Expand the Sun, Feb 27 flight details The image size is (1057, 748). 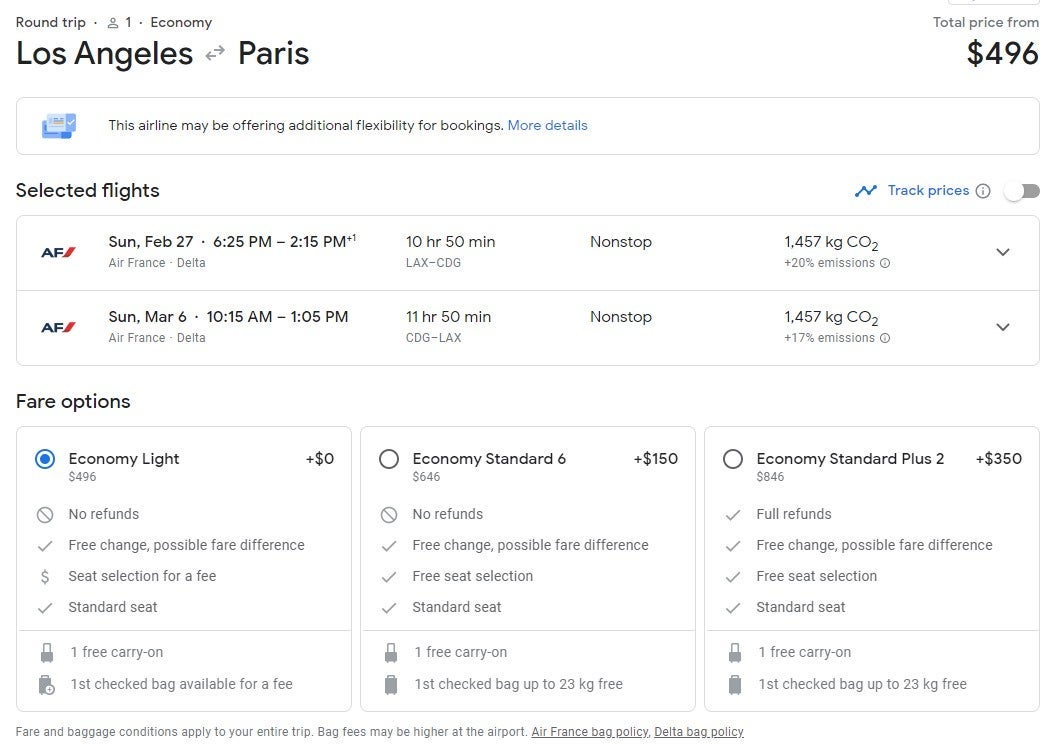click(1003, 252)
